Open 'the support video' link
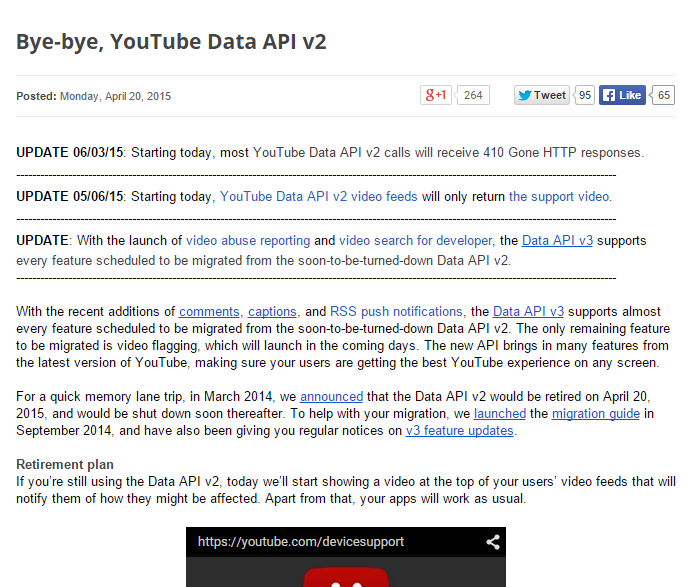The image size is (693, 587). coord(559,196)
